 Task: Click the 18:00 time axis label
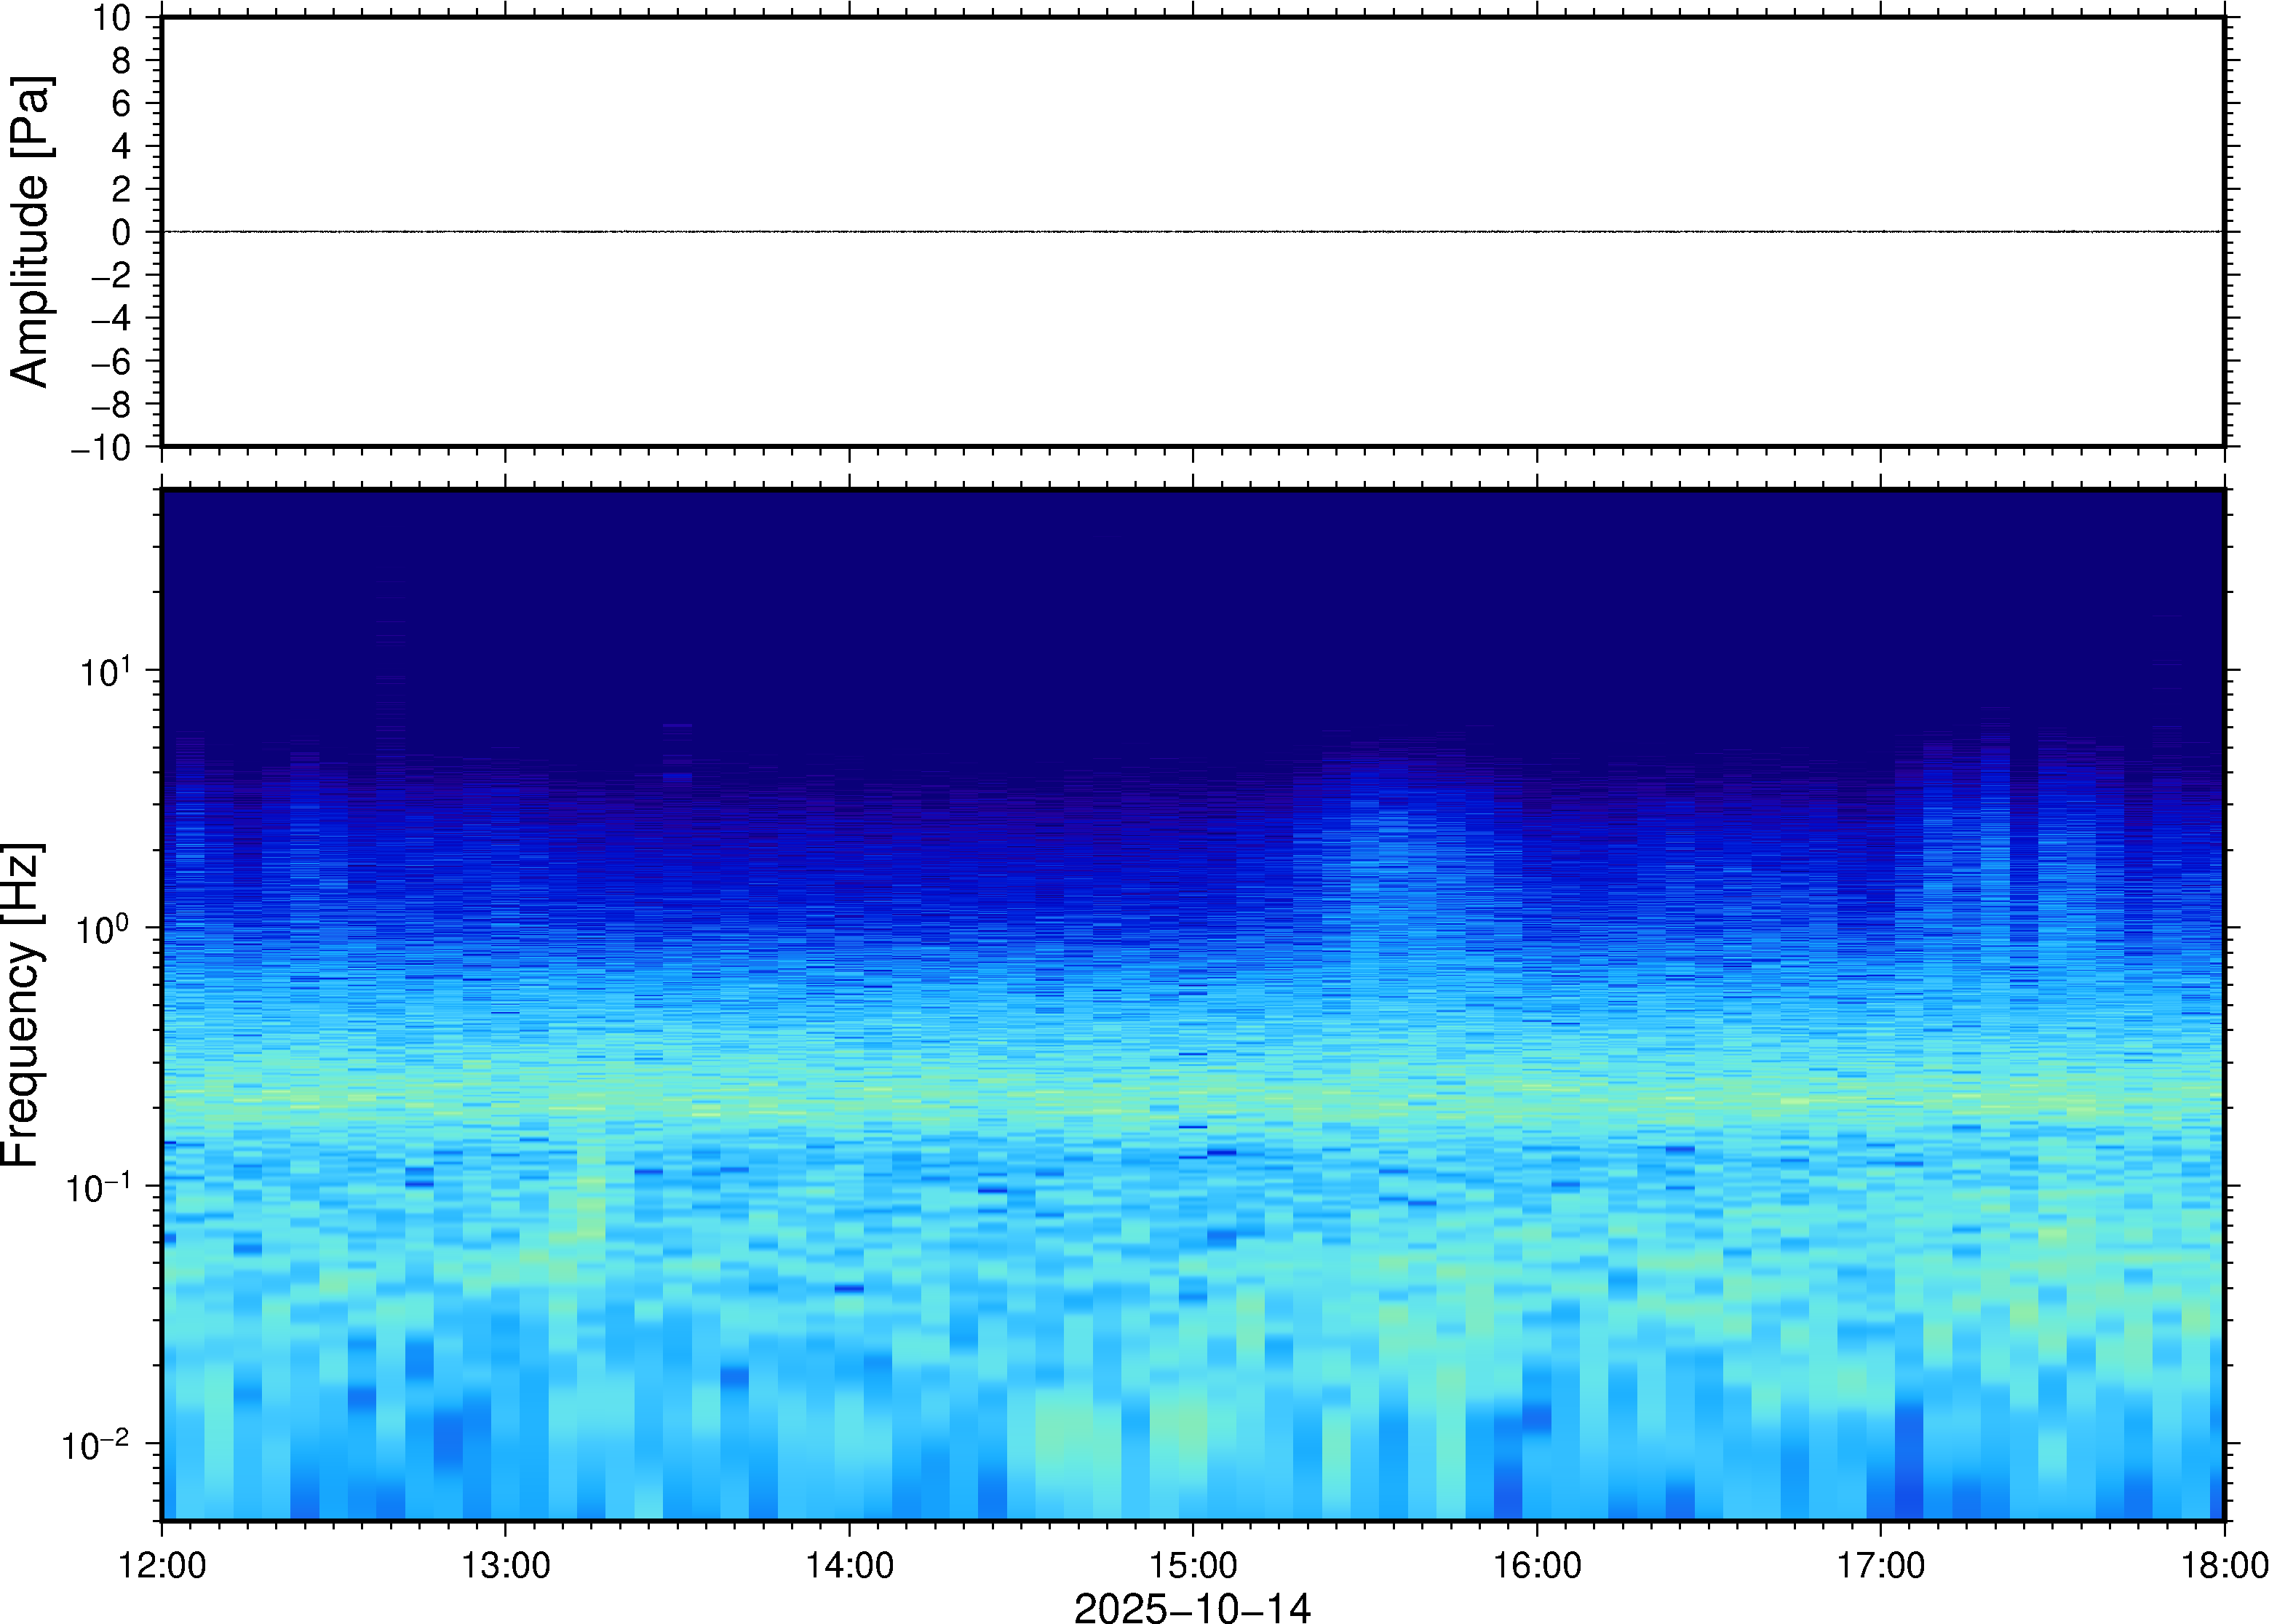point(2224,1565)
